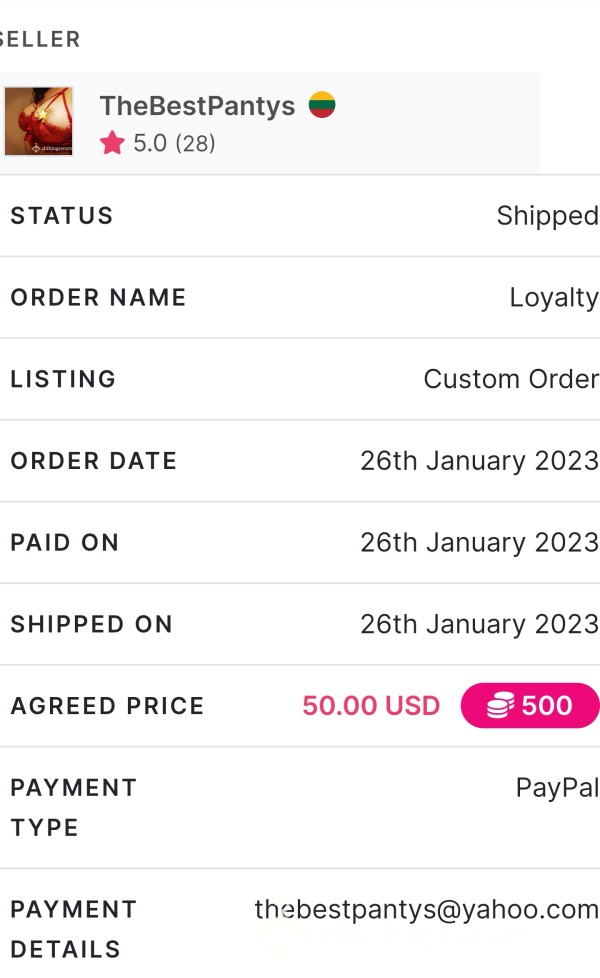Screen dimensions: 600x978
Task: Open TheBestPantys seller profile picture
Action: click(39, 121)
